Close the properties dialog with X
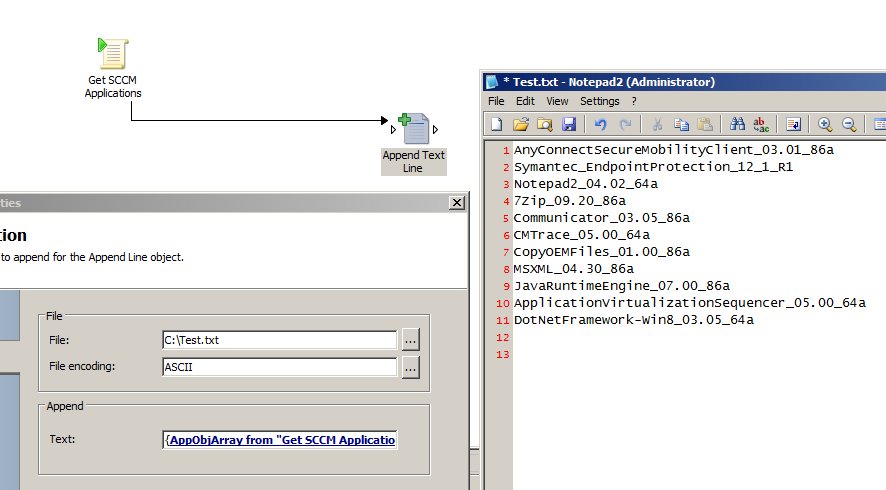The height and width of the screenshot is (490, 886). coord(457,203)
